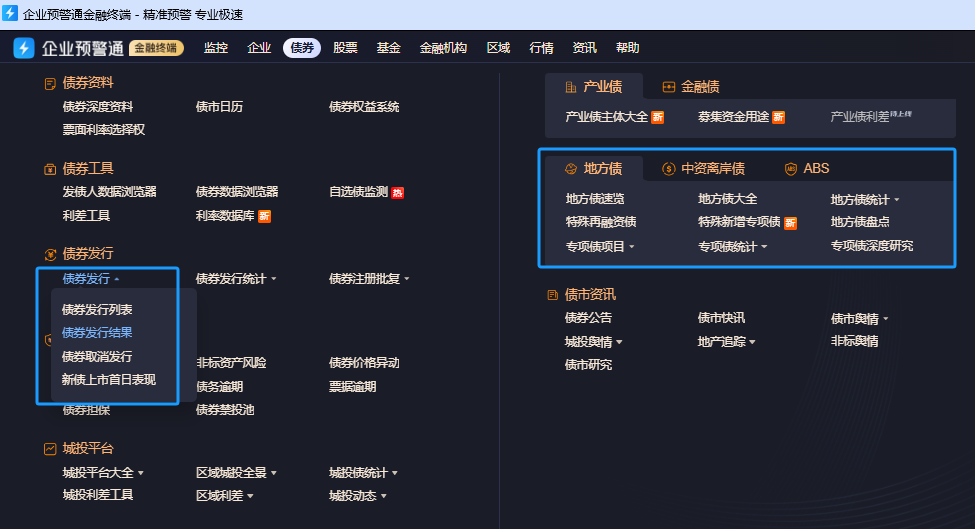Go to 债券权益系统
975x529 pixels.
click(364, 107)
